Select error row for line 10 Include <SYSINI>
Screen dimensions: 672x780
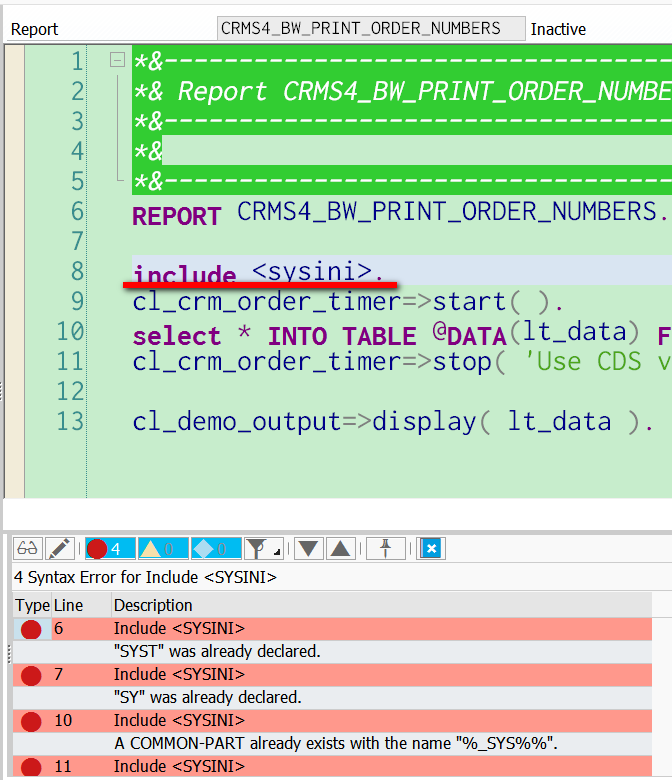coord(332,720)
